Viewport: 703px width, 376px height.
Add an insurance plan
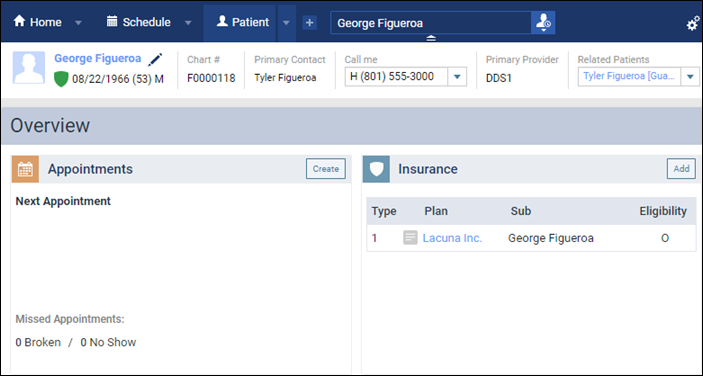tap(681, 169)
